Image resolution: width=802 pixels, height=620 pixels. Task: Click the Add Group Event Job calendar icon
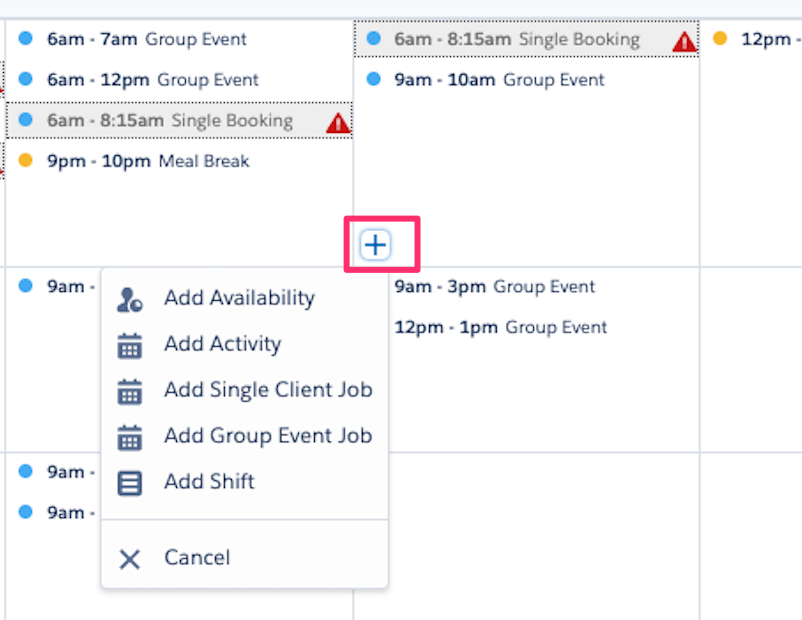129,437
